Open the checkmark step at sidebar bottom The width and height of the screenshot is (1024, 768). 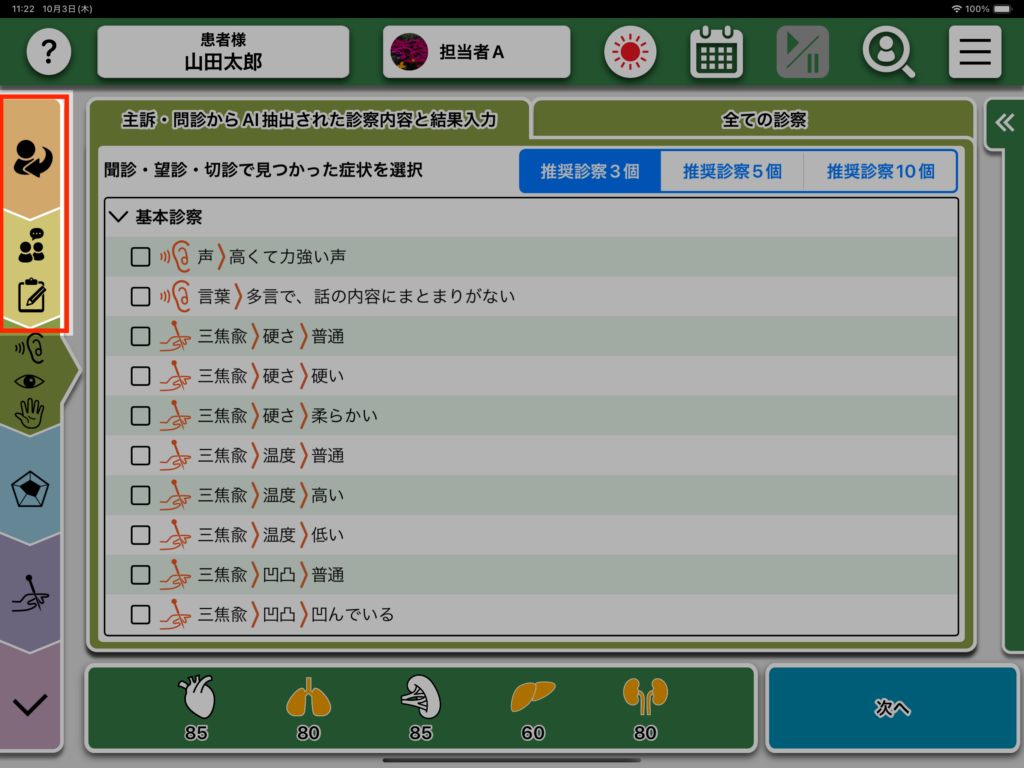[x=30, y=704]
